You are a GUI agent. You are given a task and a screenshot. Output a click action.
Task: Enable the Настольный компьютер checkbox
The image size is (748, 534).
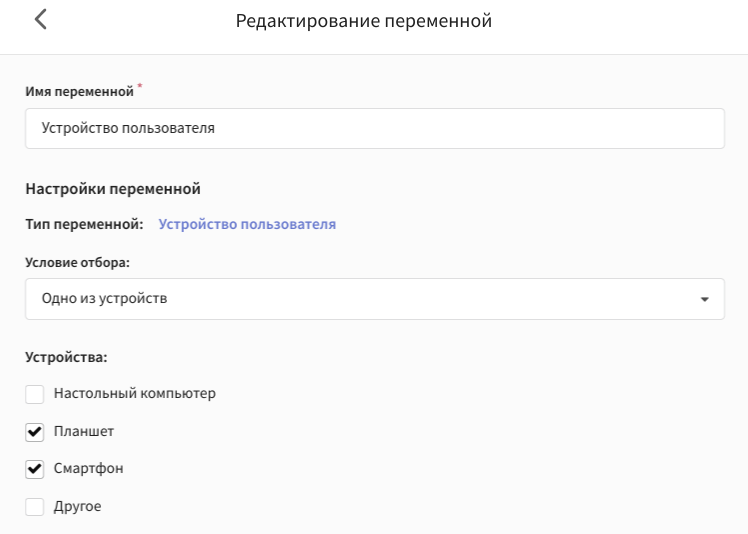[x=34, y=394]
